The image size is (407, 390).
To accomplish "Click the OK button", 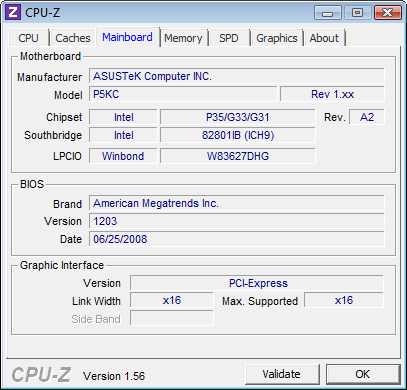I will pyautogui.click(x=363, y=374).
